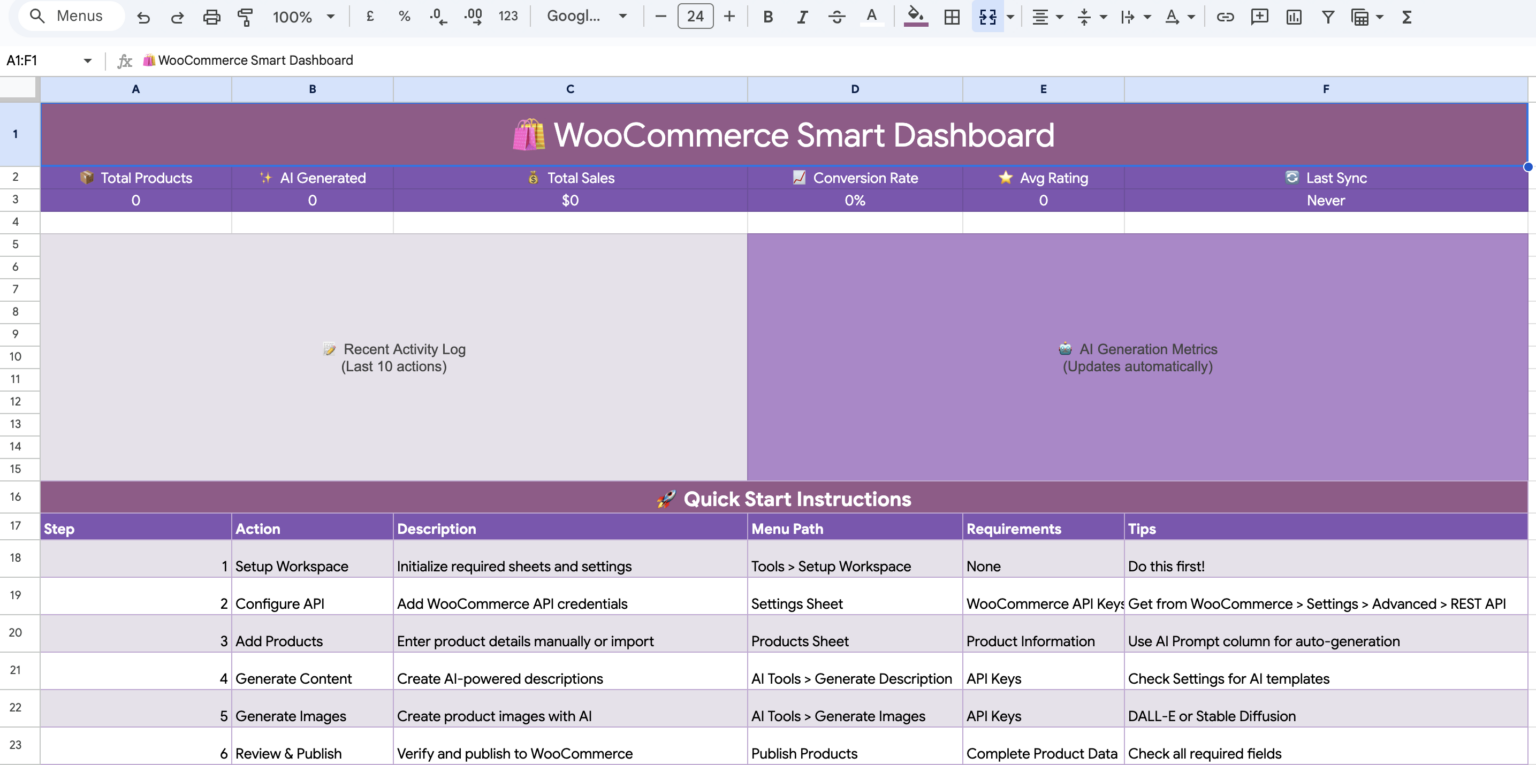The image size is (1536, 765).
Task: Increase decimal places icon
Action: [473, 17]
